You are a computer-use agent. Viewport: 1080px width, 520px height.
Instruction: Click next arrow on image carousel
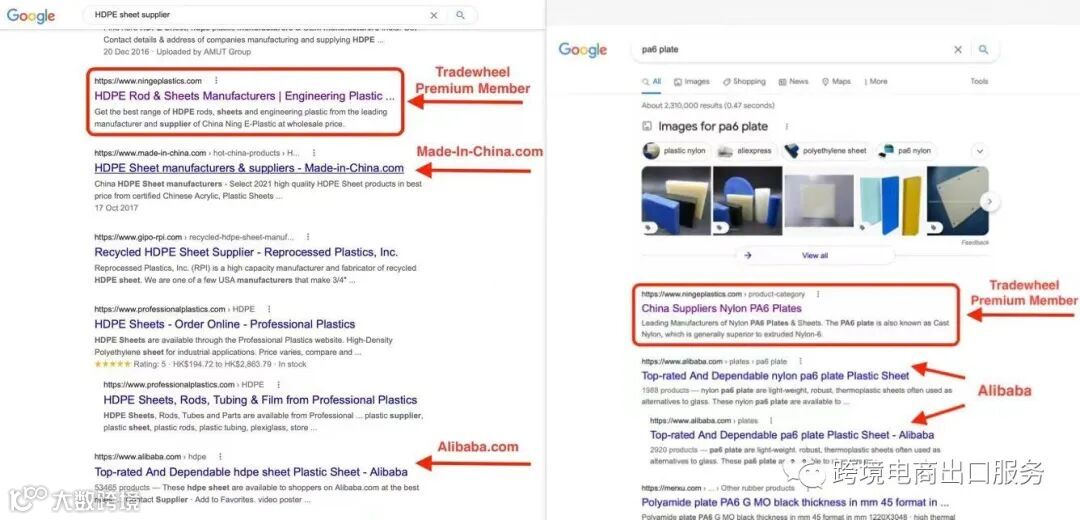990,202
